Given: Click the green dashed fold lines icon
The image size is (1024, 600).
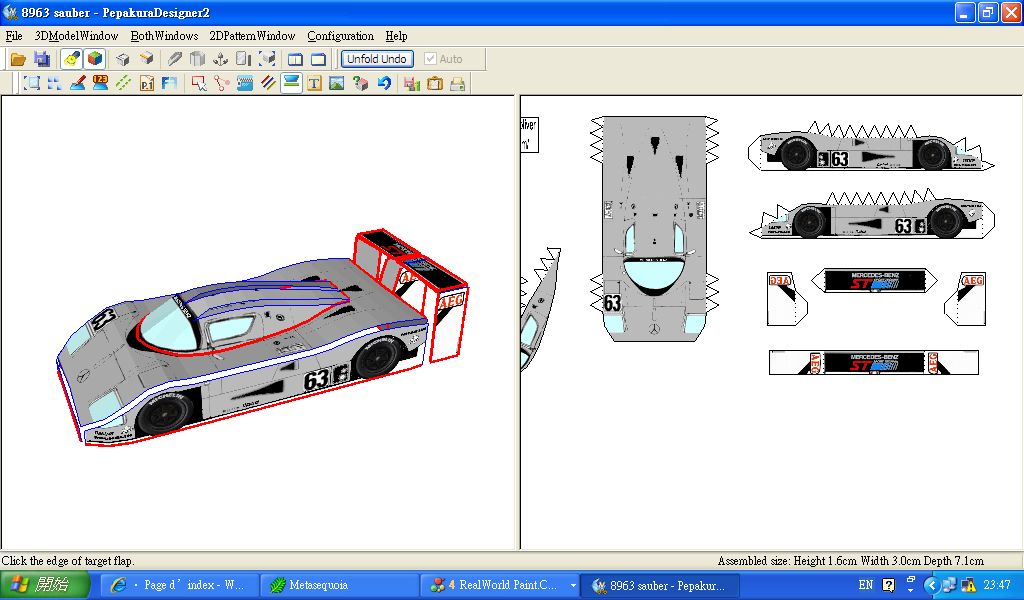Looking at the screenshot, I should coord(123,84).
